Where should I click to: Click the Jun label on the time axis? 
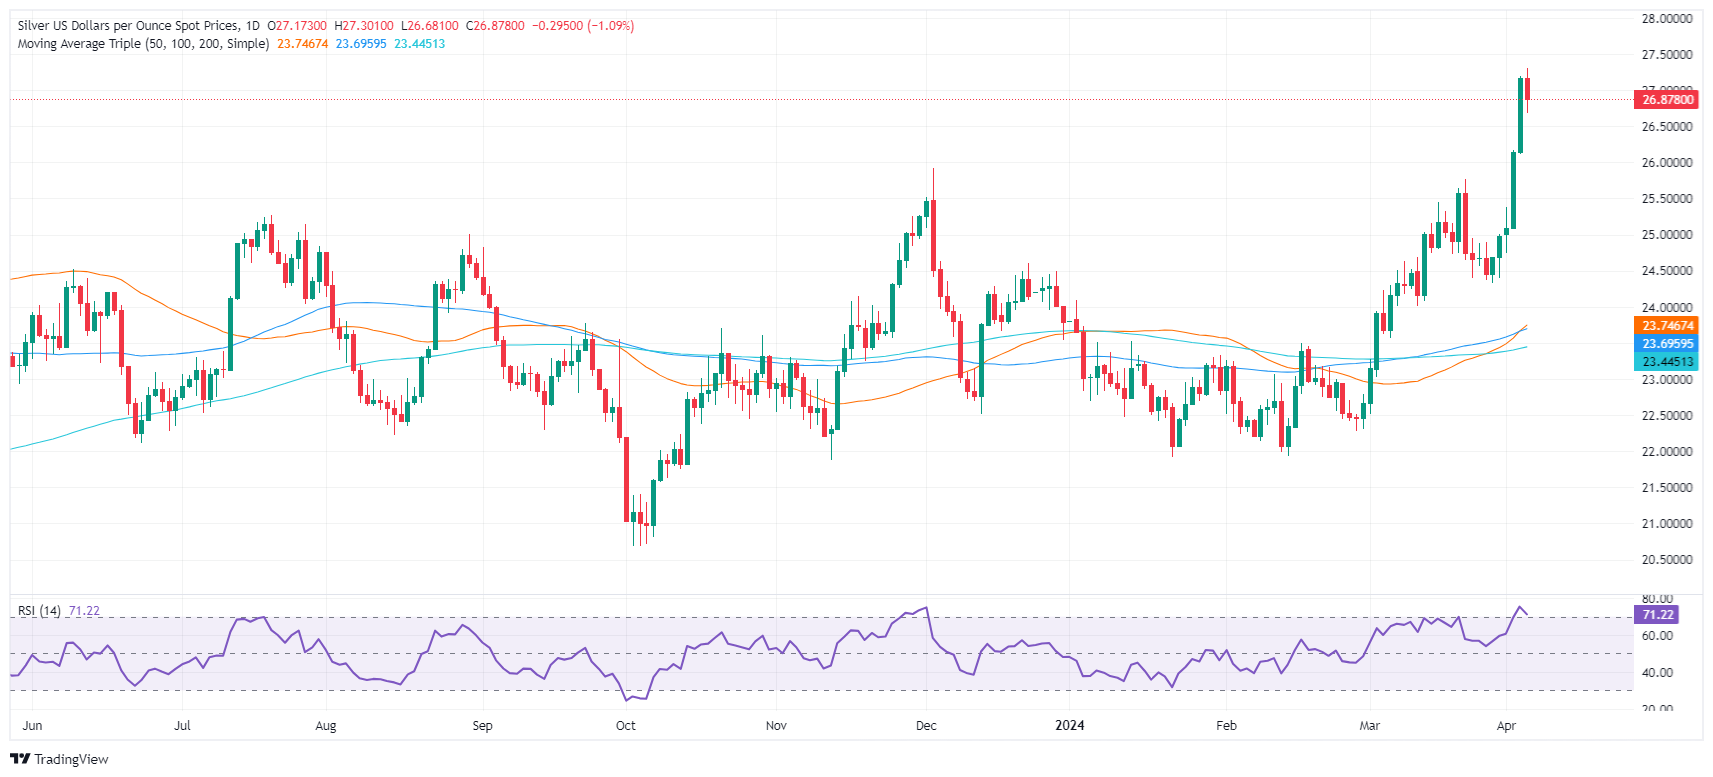pyautogui.click(x=32, y=725)
